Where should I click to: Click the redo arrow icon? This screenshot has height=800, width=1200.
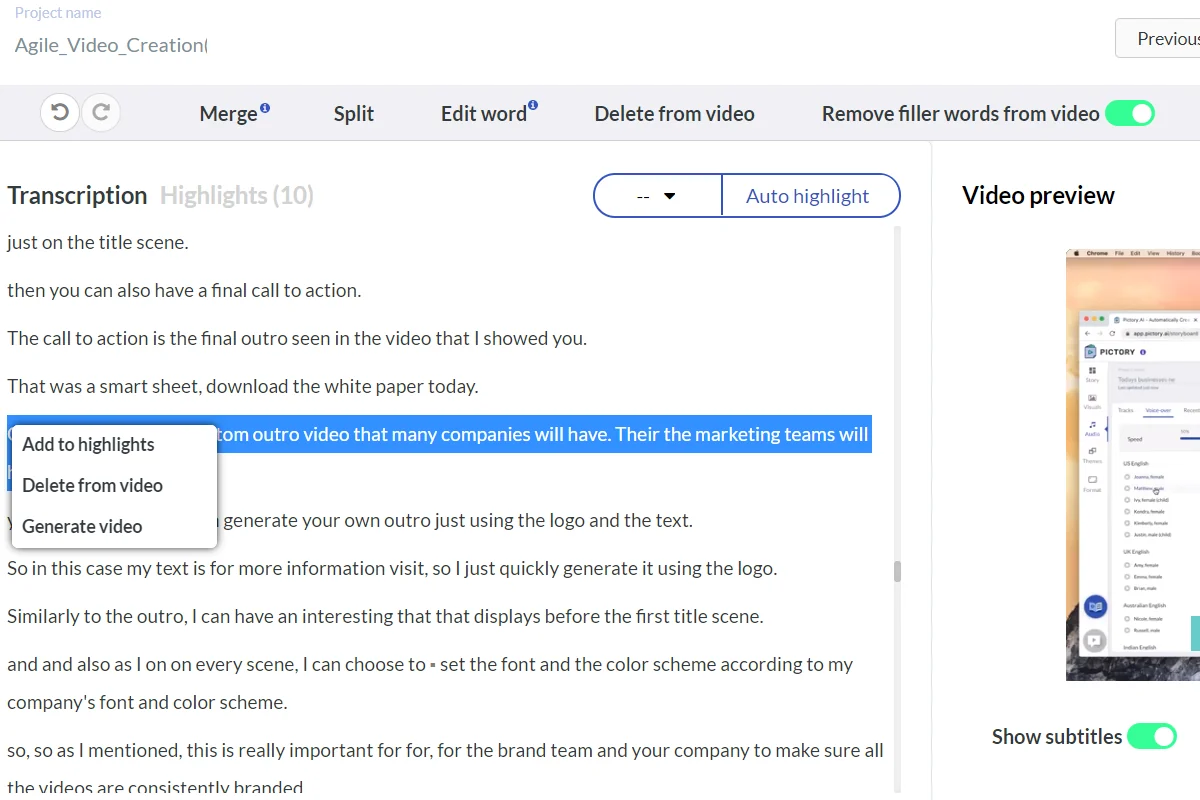point(101,113)
